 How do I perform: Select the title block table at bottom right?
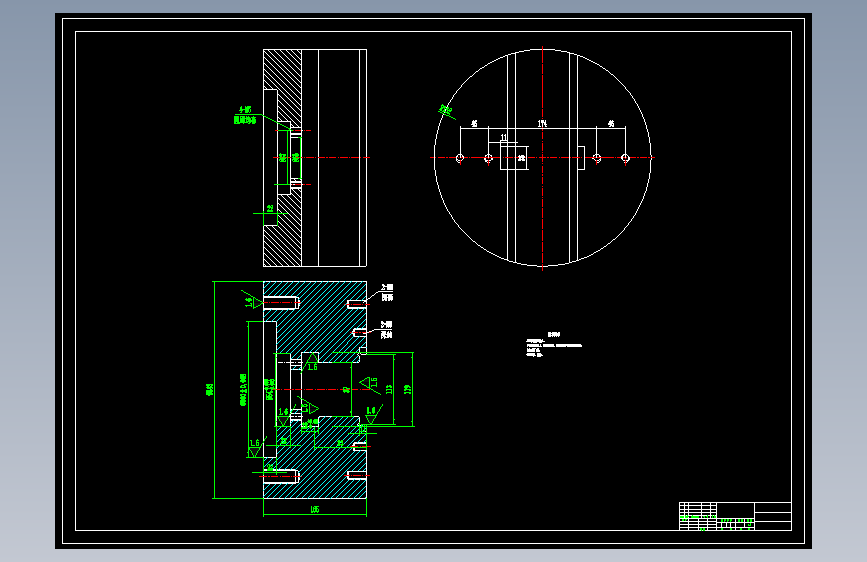pos(735,516)
